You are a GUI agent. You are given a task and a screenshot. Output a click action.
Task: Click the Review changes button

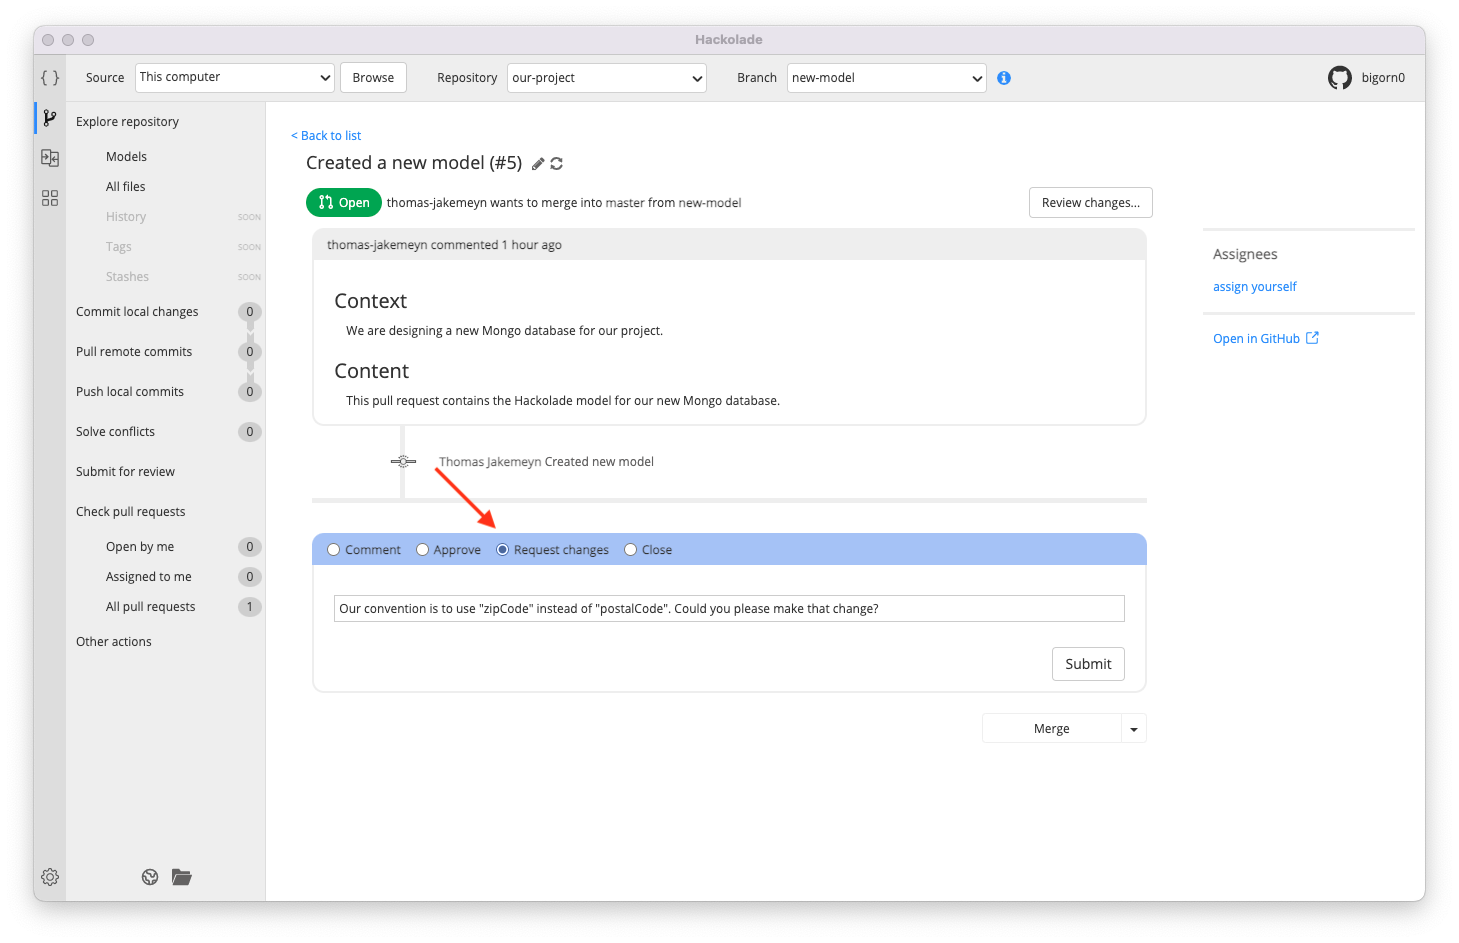tap(1090, 202)
